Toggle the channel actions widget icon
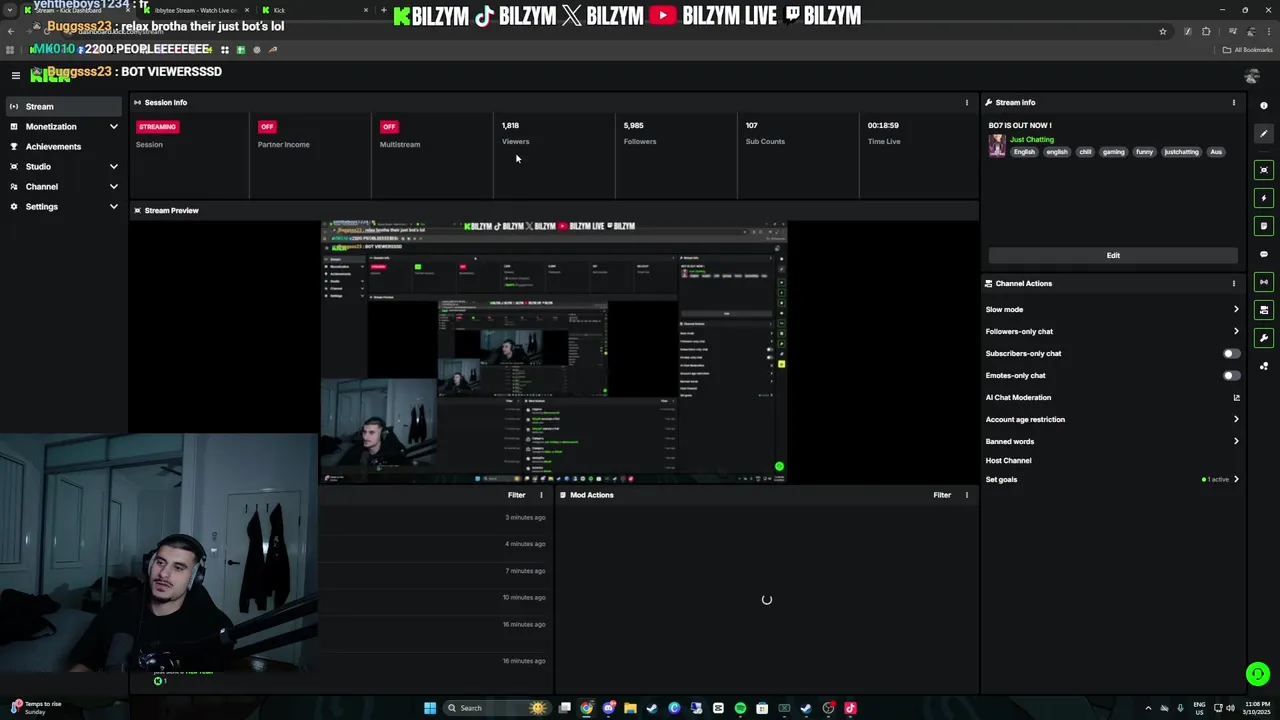1280x720 pixels. coord(1264,310)
